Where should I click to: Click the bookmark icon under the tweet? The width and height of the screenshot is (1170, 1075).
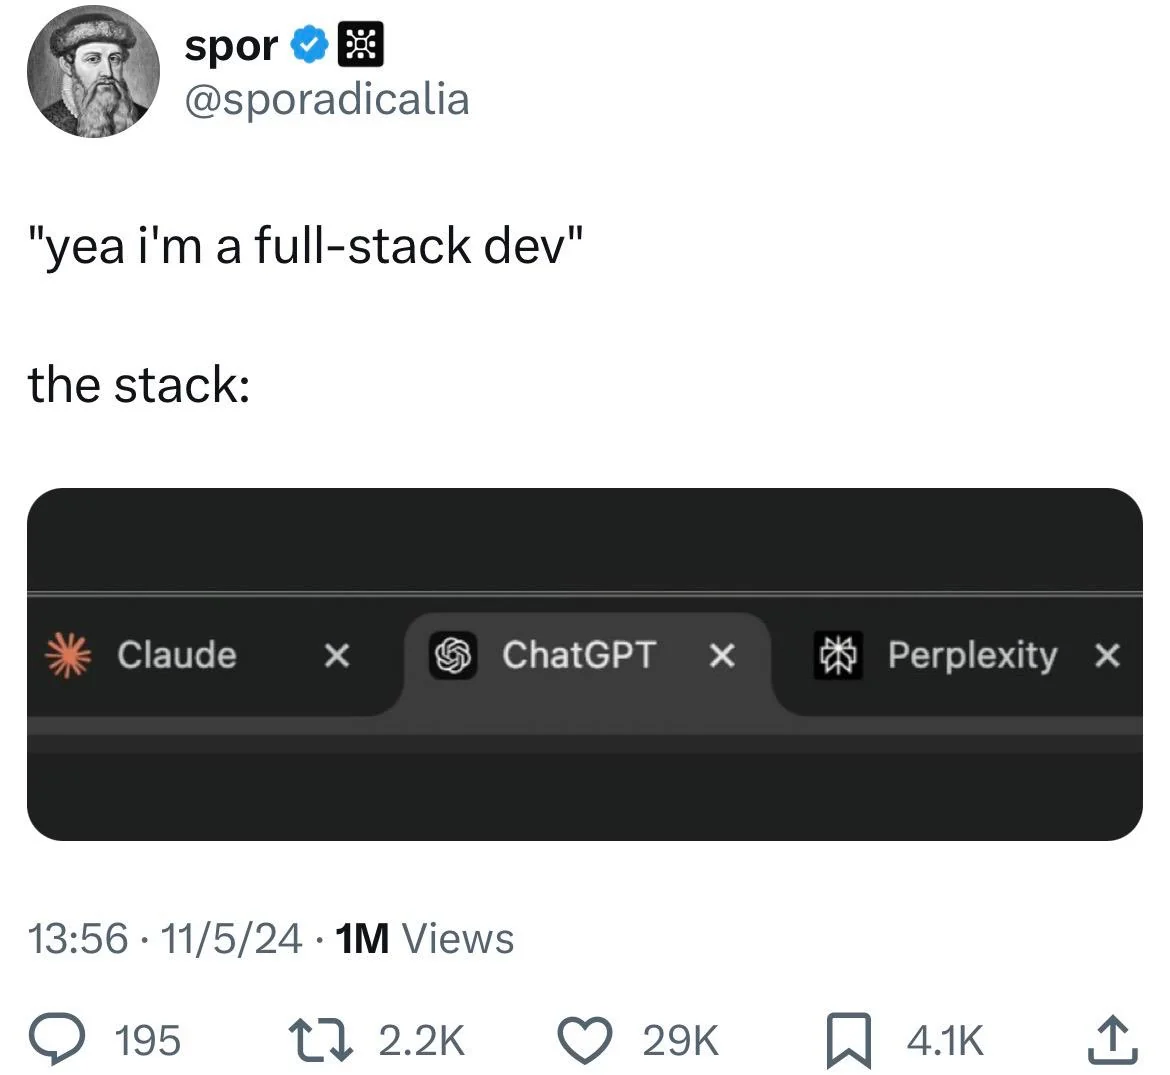(848, 1038)
